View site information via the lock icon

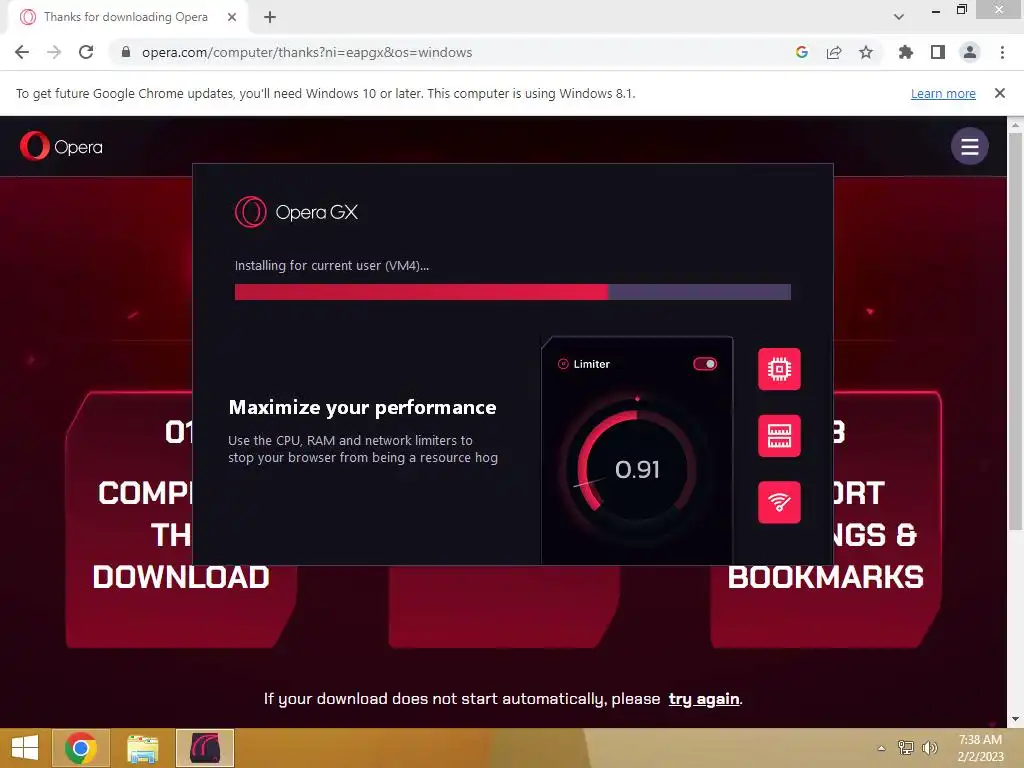pyautogui.click(x=126, y=52)
